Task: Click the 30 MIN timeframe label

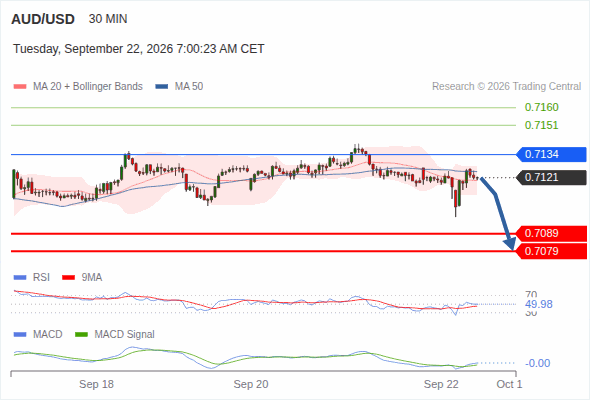Action: (108, 19)
